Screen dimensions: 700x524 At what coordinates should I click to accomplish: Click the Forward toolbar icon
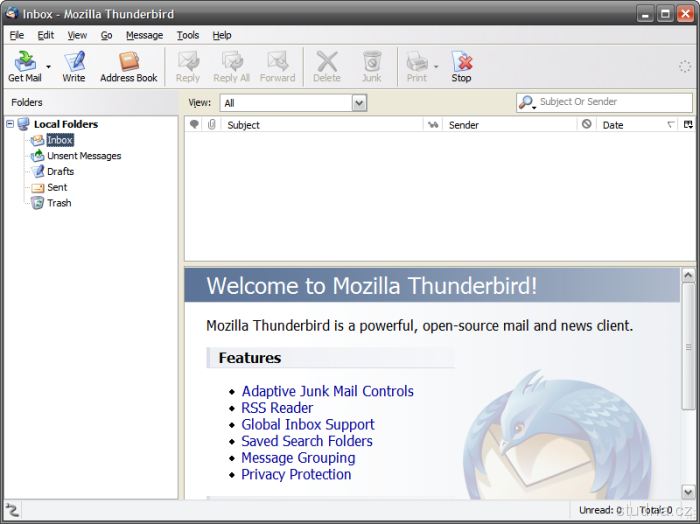click(277, 66)
